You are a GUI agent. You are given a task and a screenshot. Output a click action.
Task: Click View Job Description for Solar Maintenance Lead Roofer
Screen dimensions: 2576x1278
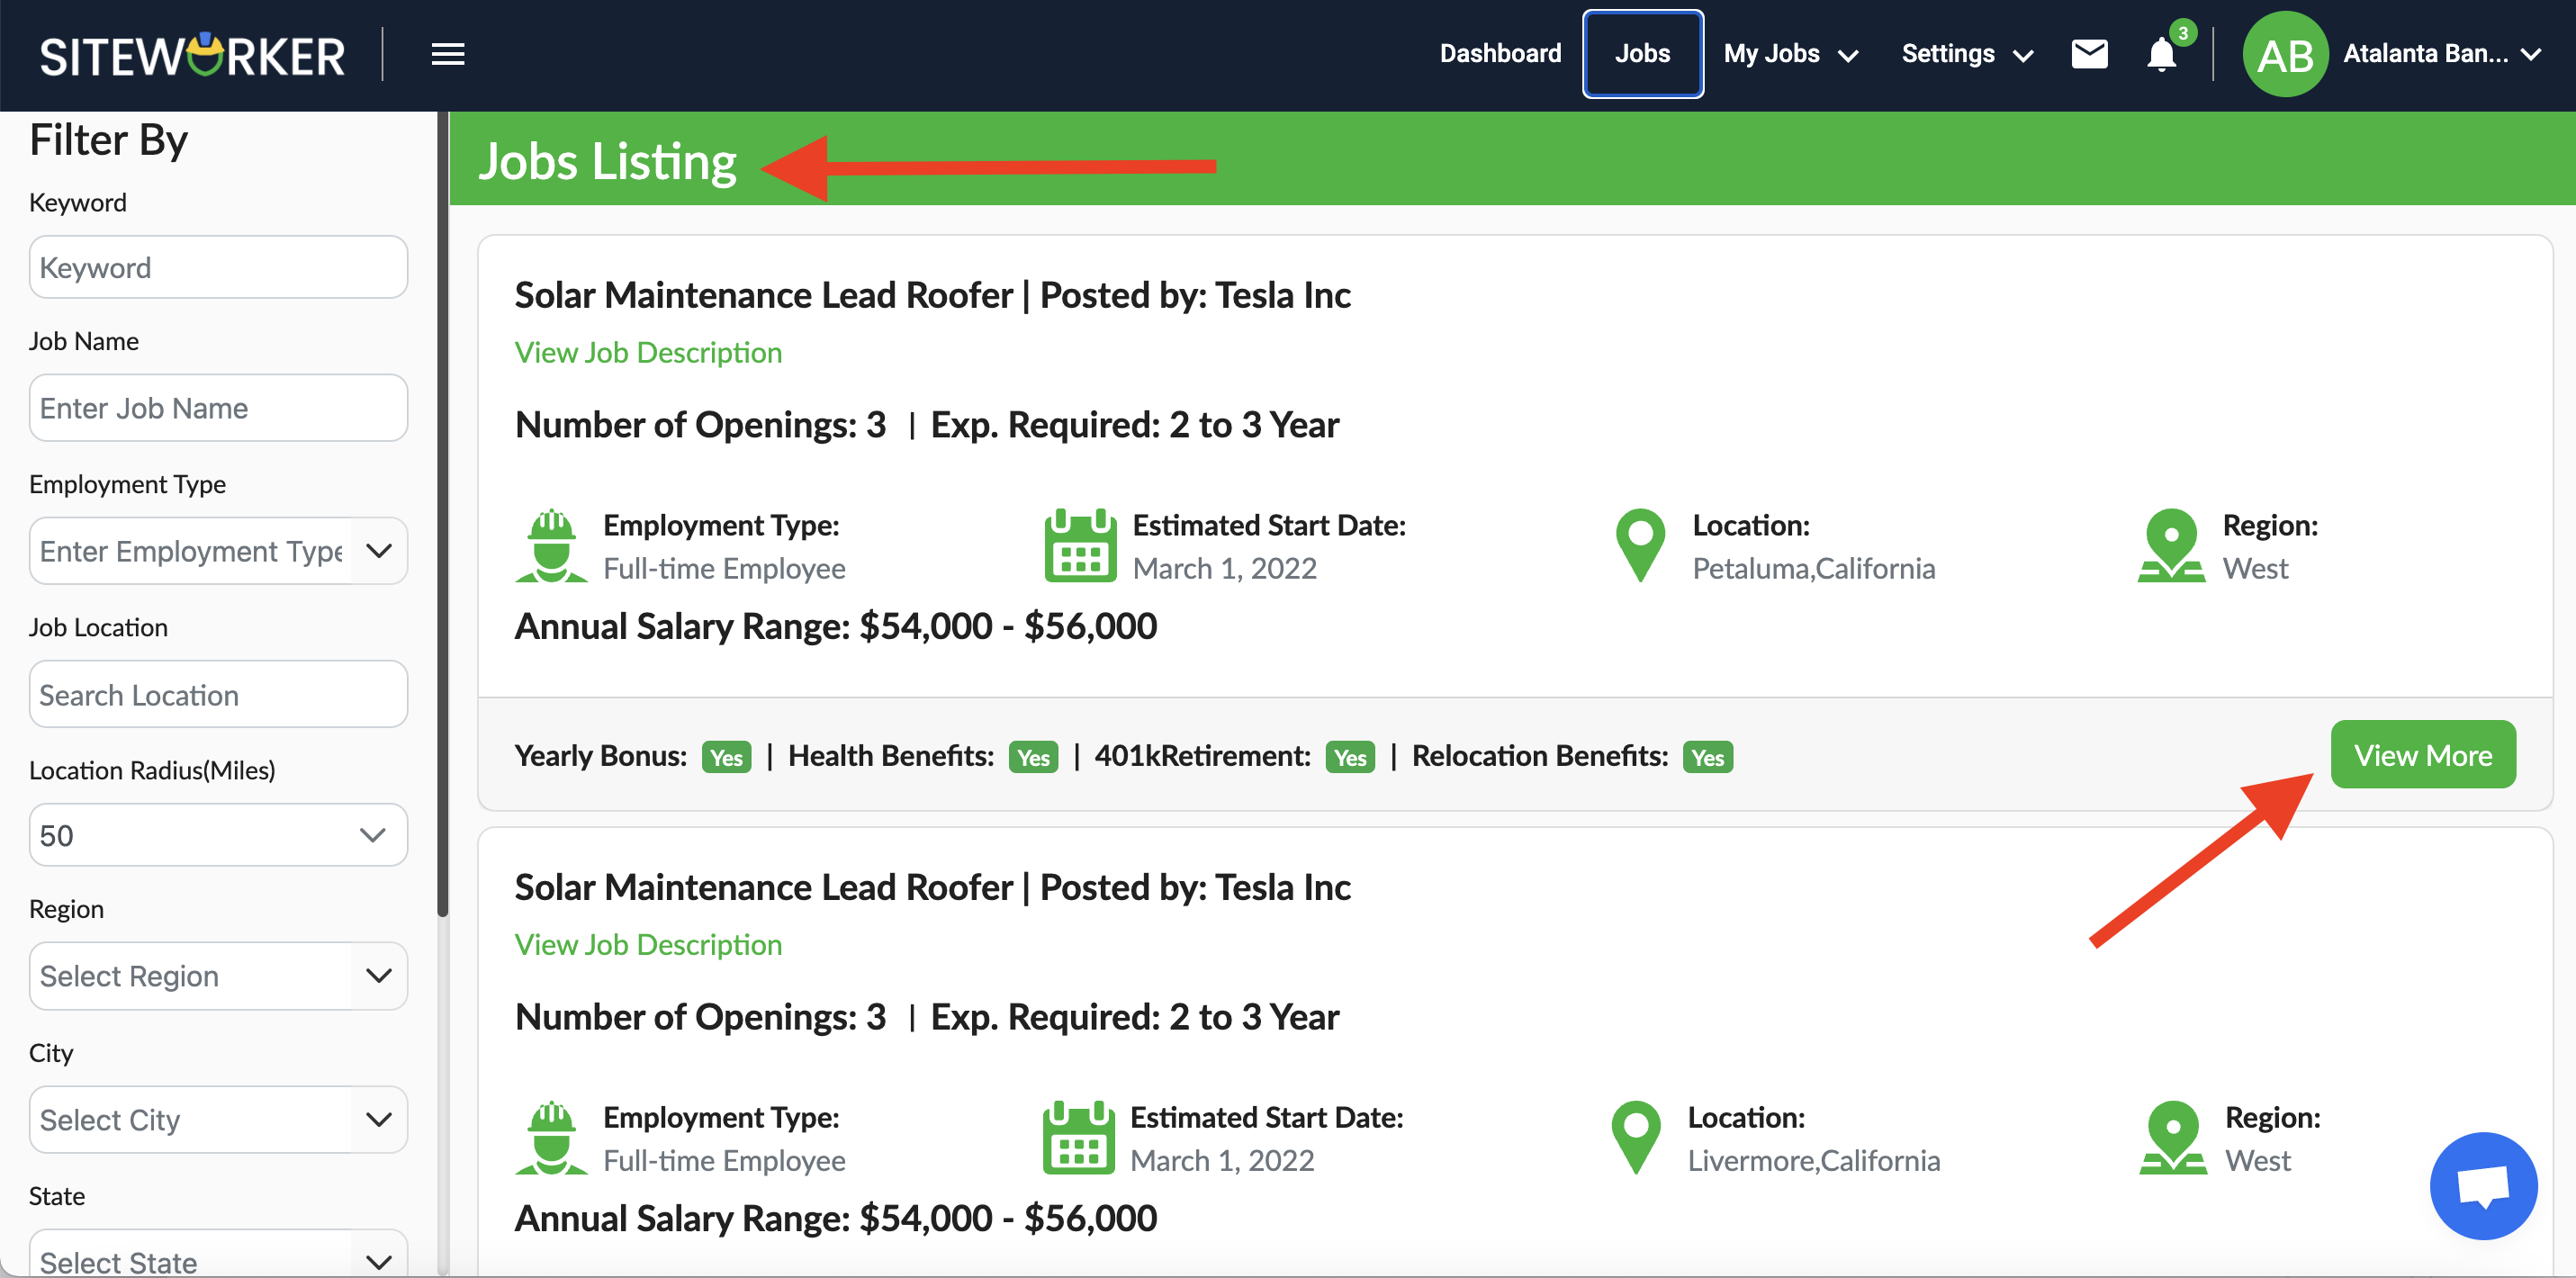649,352
